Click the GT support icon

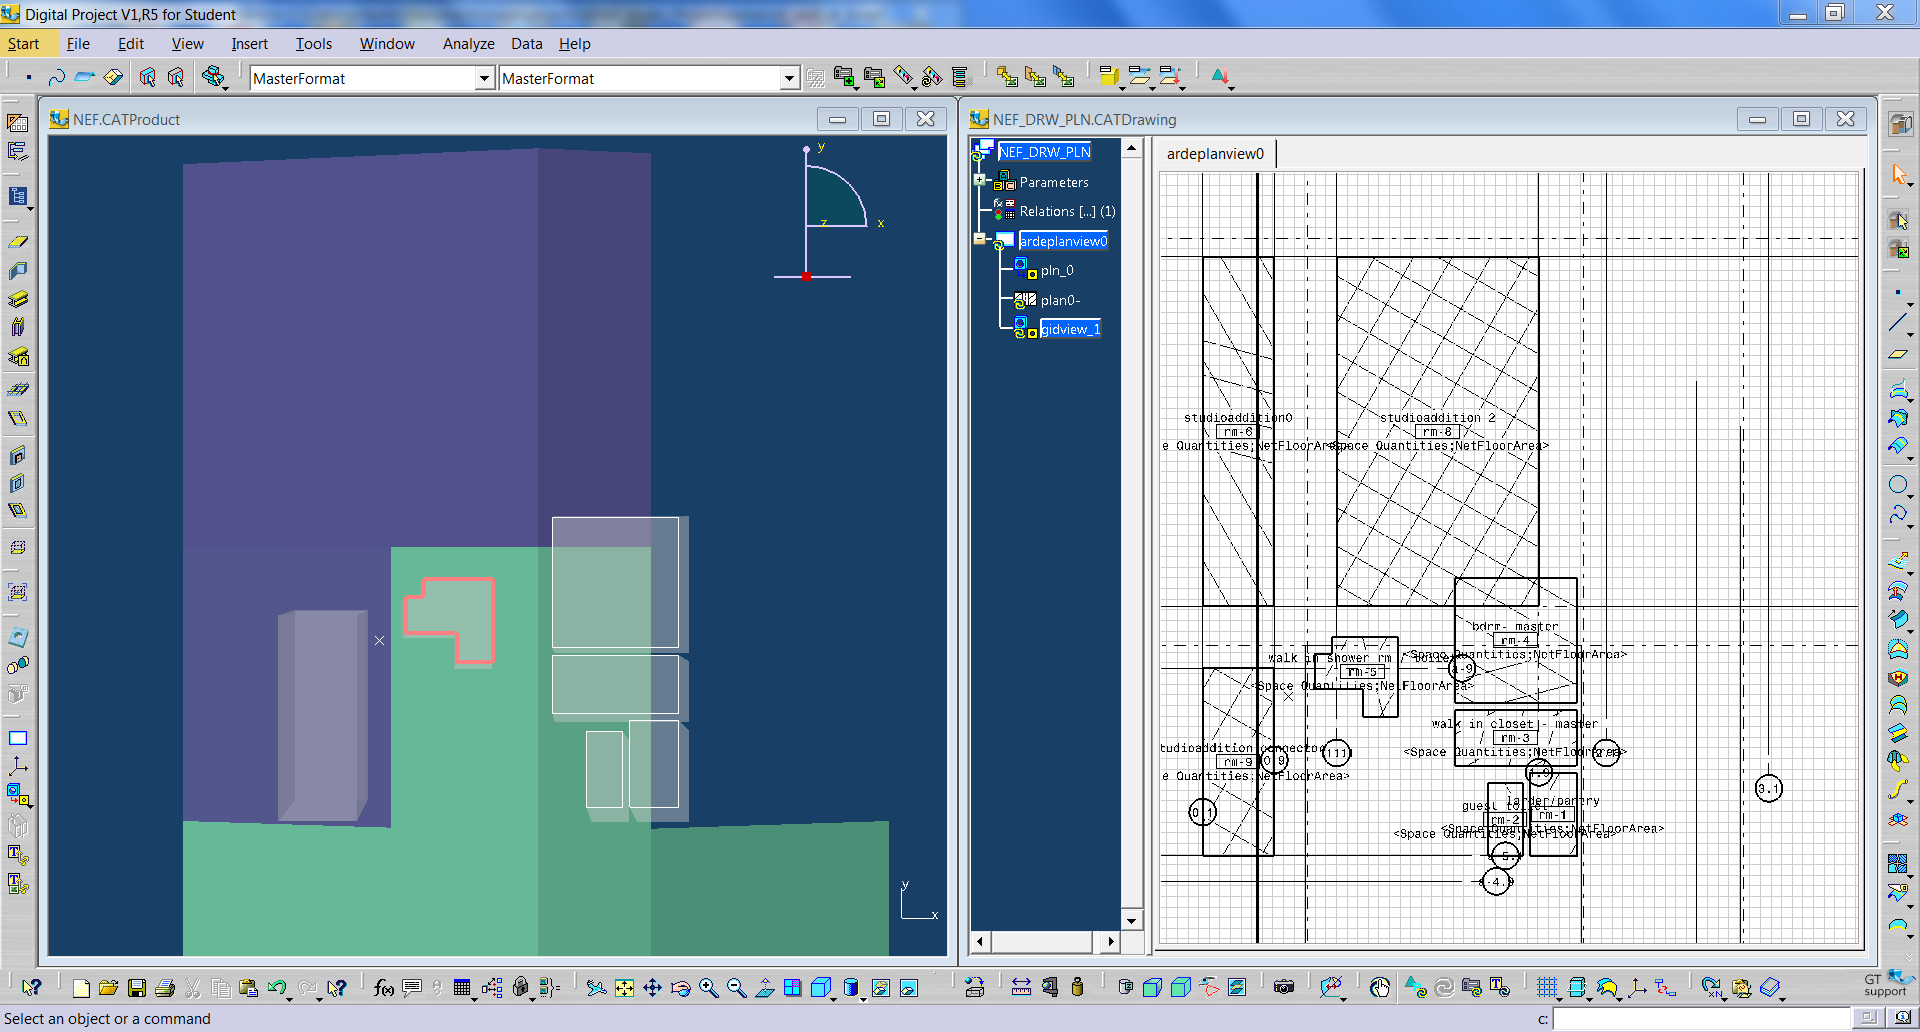[1886, 985]
